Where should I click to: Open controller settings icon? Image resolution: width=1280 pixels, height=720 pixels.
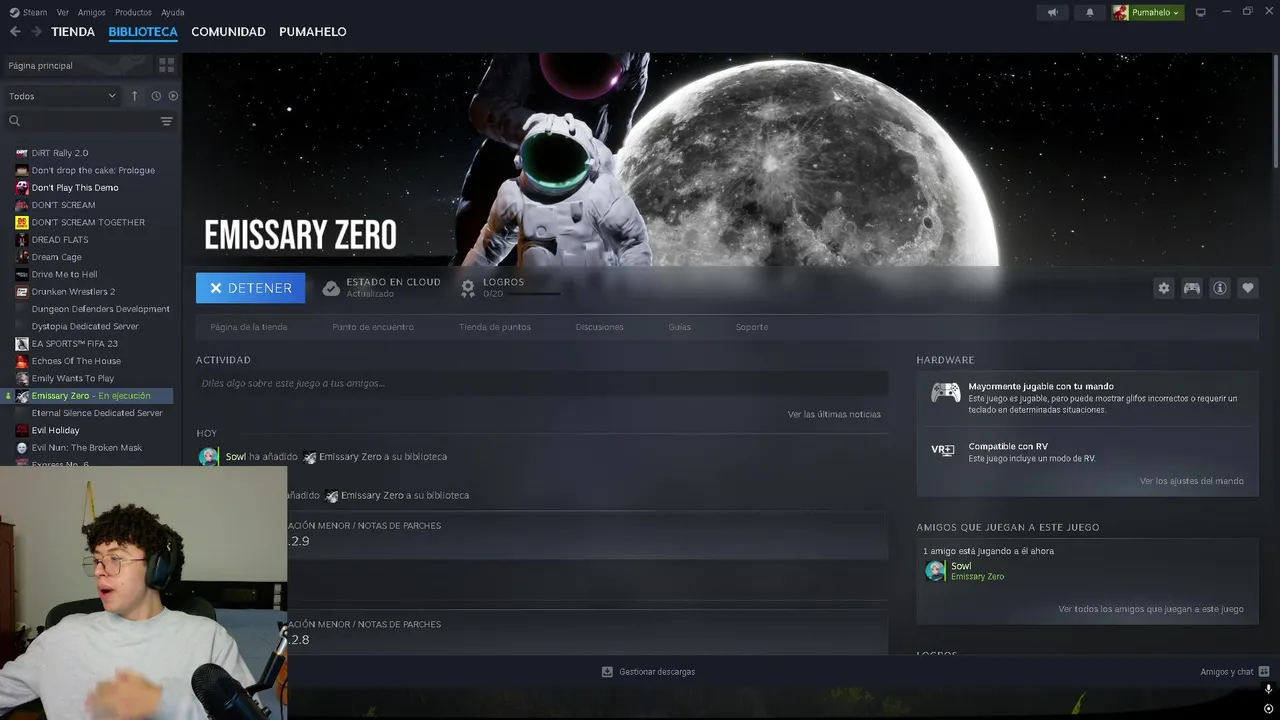(1192, 288)
